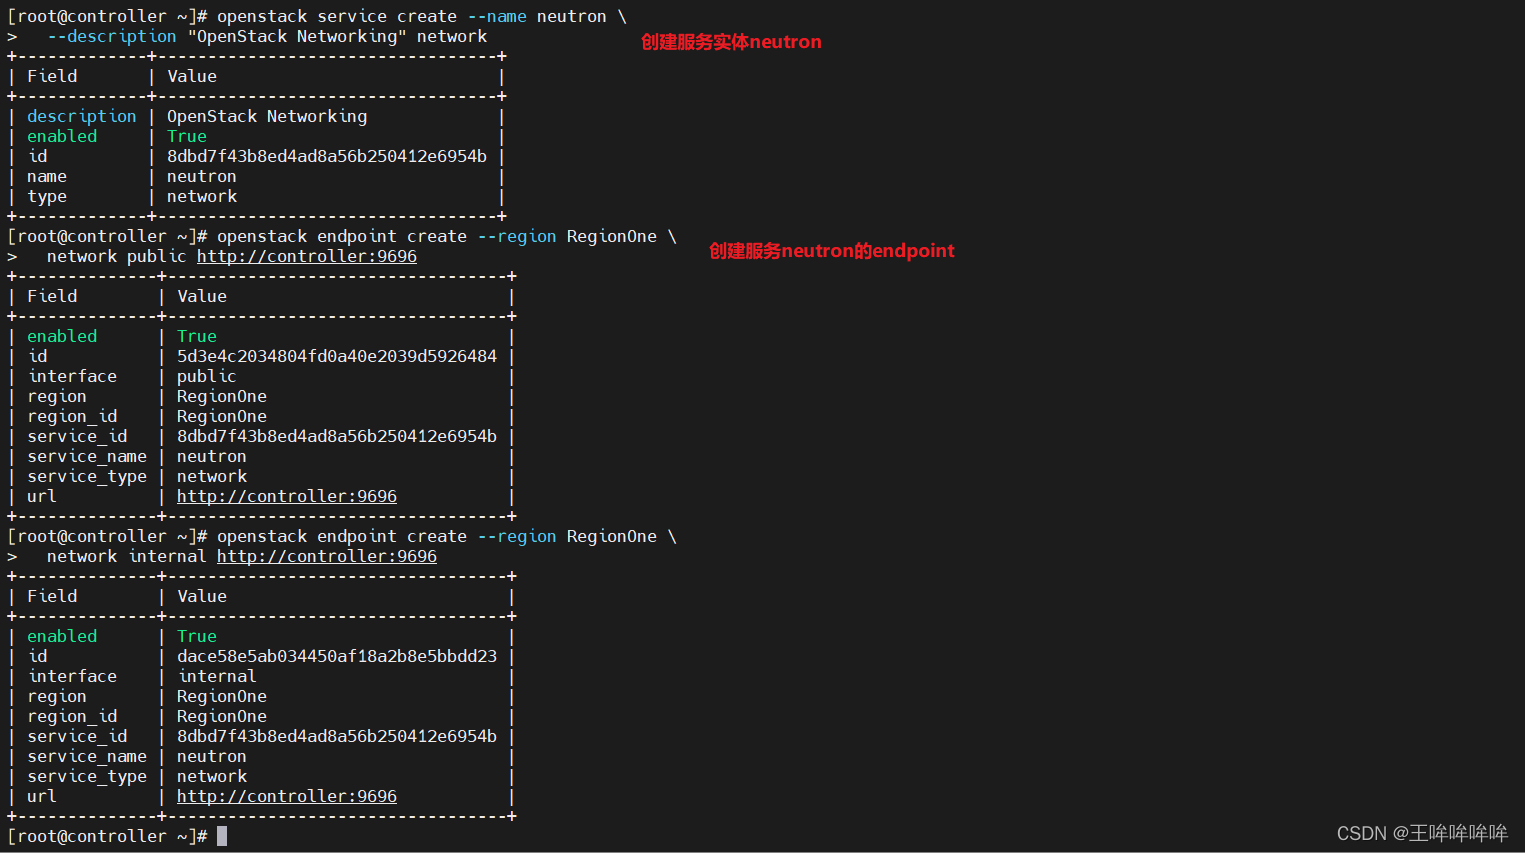Click endpoint id 5d3e4c2034804fd0a40e2039d5926484
Screen dimensions: 1525x853
click(337, 356)
